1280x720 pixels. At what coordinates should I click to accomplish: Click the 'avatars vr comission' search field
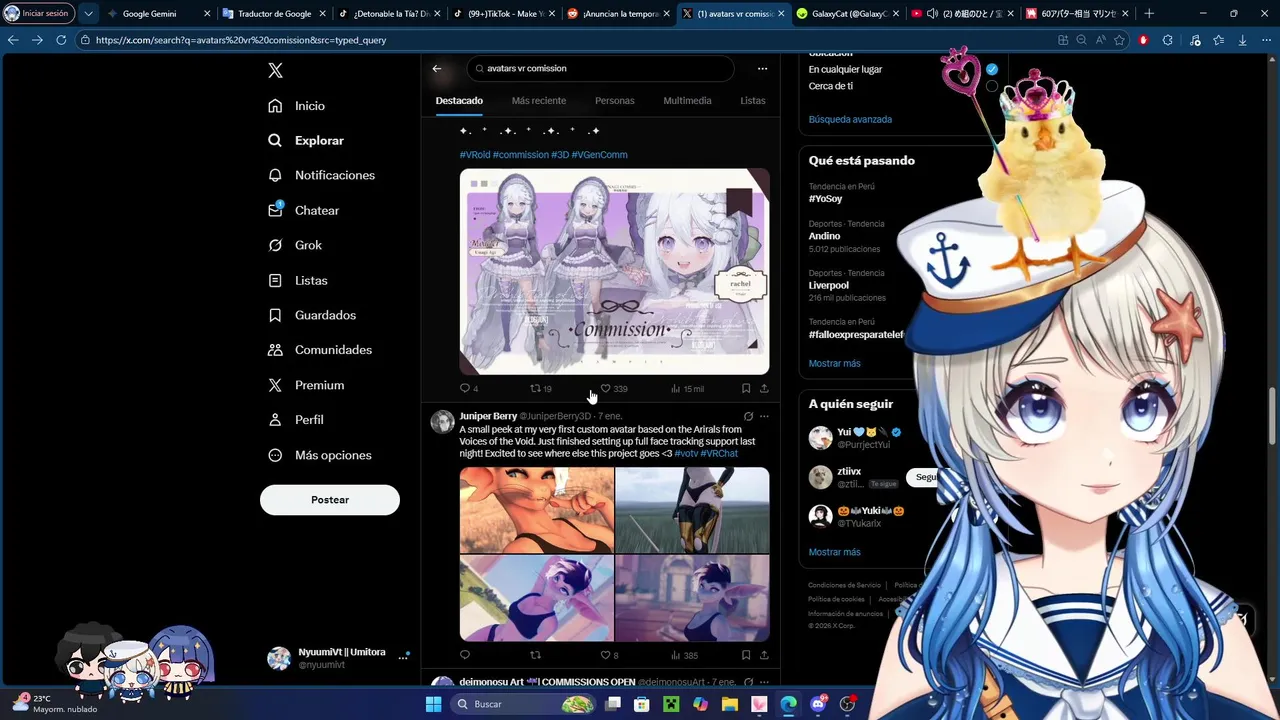pyautogui.click(x=600, y=68)
